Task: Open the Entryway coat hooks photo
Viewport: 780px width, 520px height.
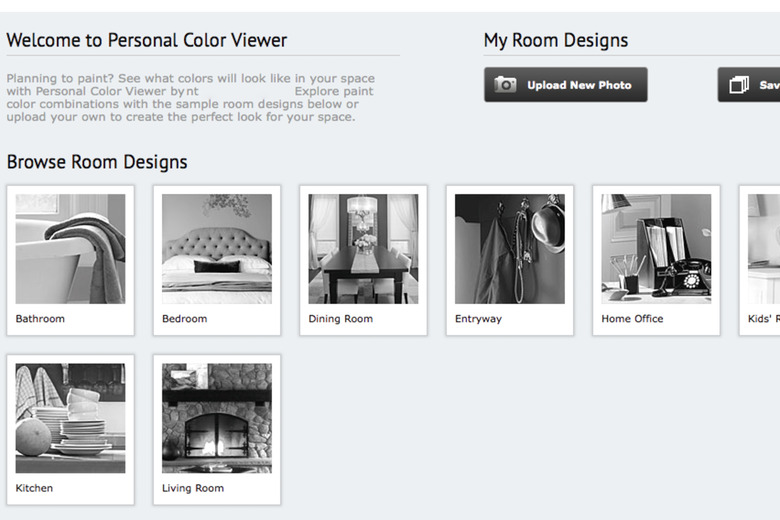Action: tap(509, 248)
